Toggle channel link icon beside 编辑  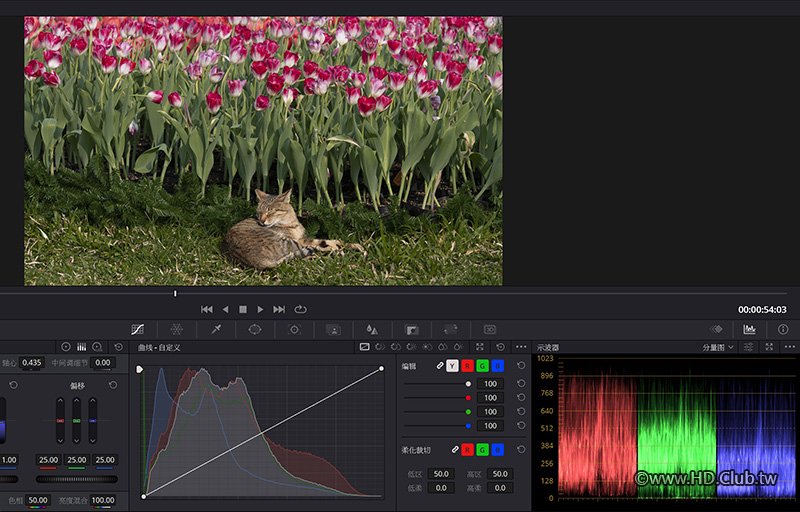pos(439,366)
